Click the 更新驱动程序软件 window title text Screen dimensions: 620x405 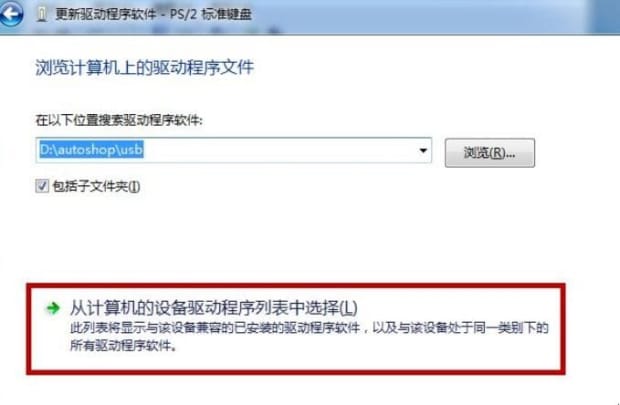(106, 14)
